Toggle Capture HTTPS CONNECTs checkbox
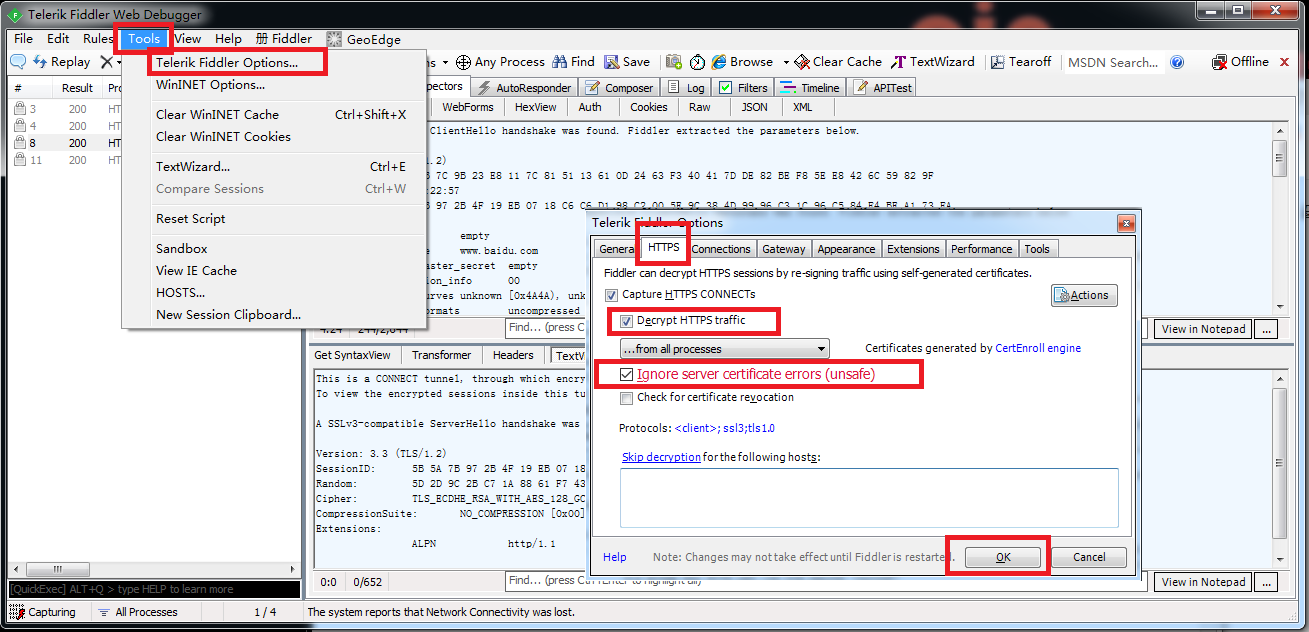This screenshot has height=632, width=1309. tap(611, 295)
